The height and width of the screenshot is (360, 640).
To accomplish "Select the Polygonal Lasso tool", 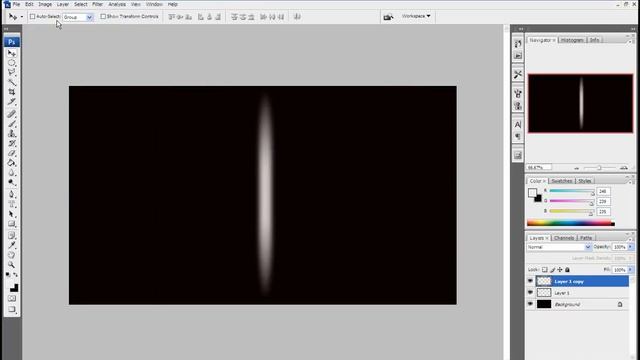I will (x=11, y=73).
